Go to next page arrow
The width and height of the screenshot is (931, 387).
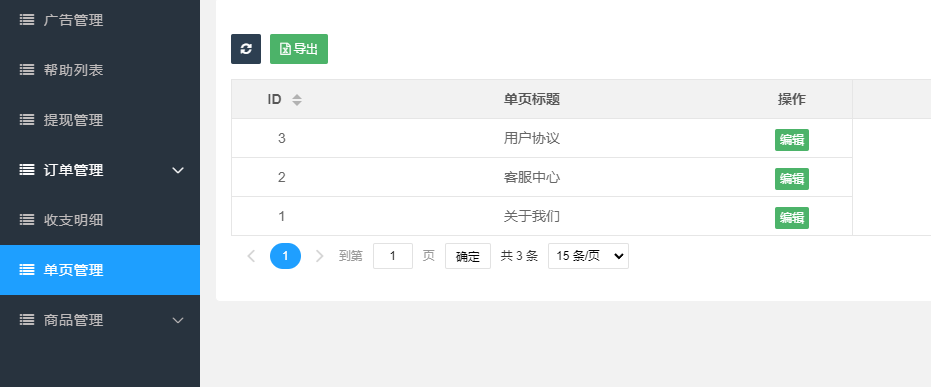pos(319,256)
